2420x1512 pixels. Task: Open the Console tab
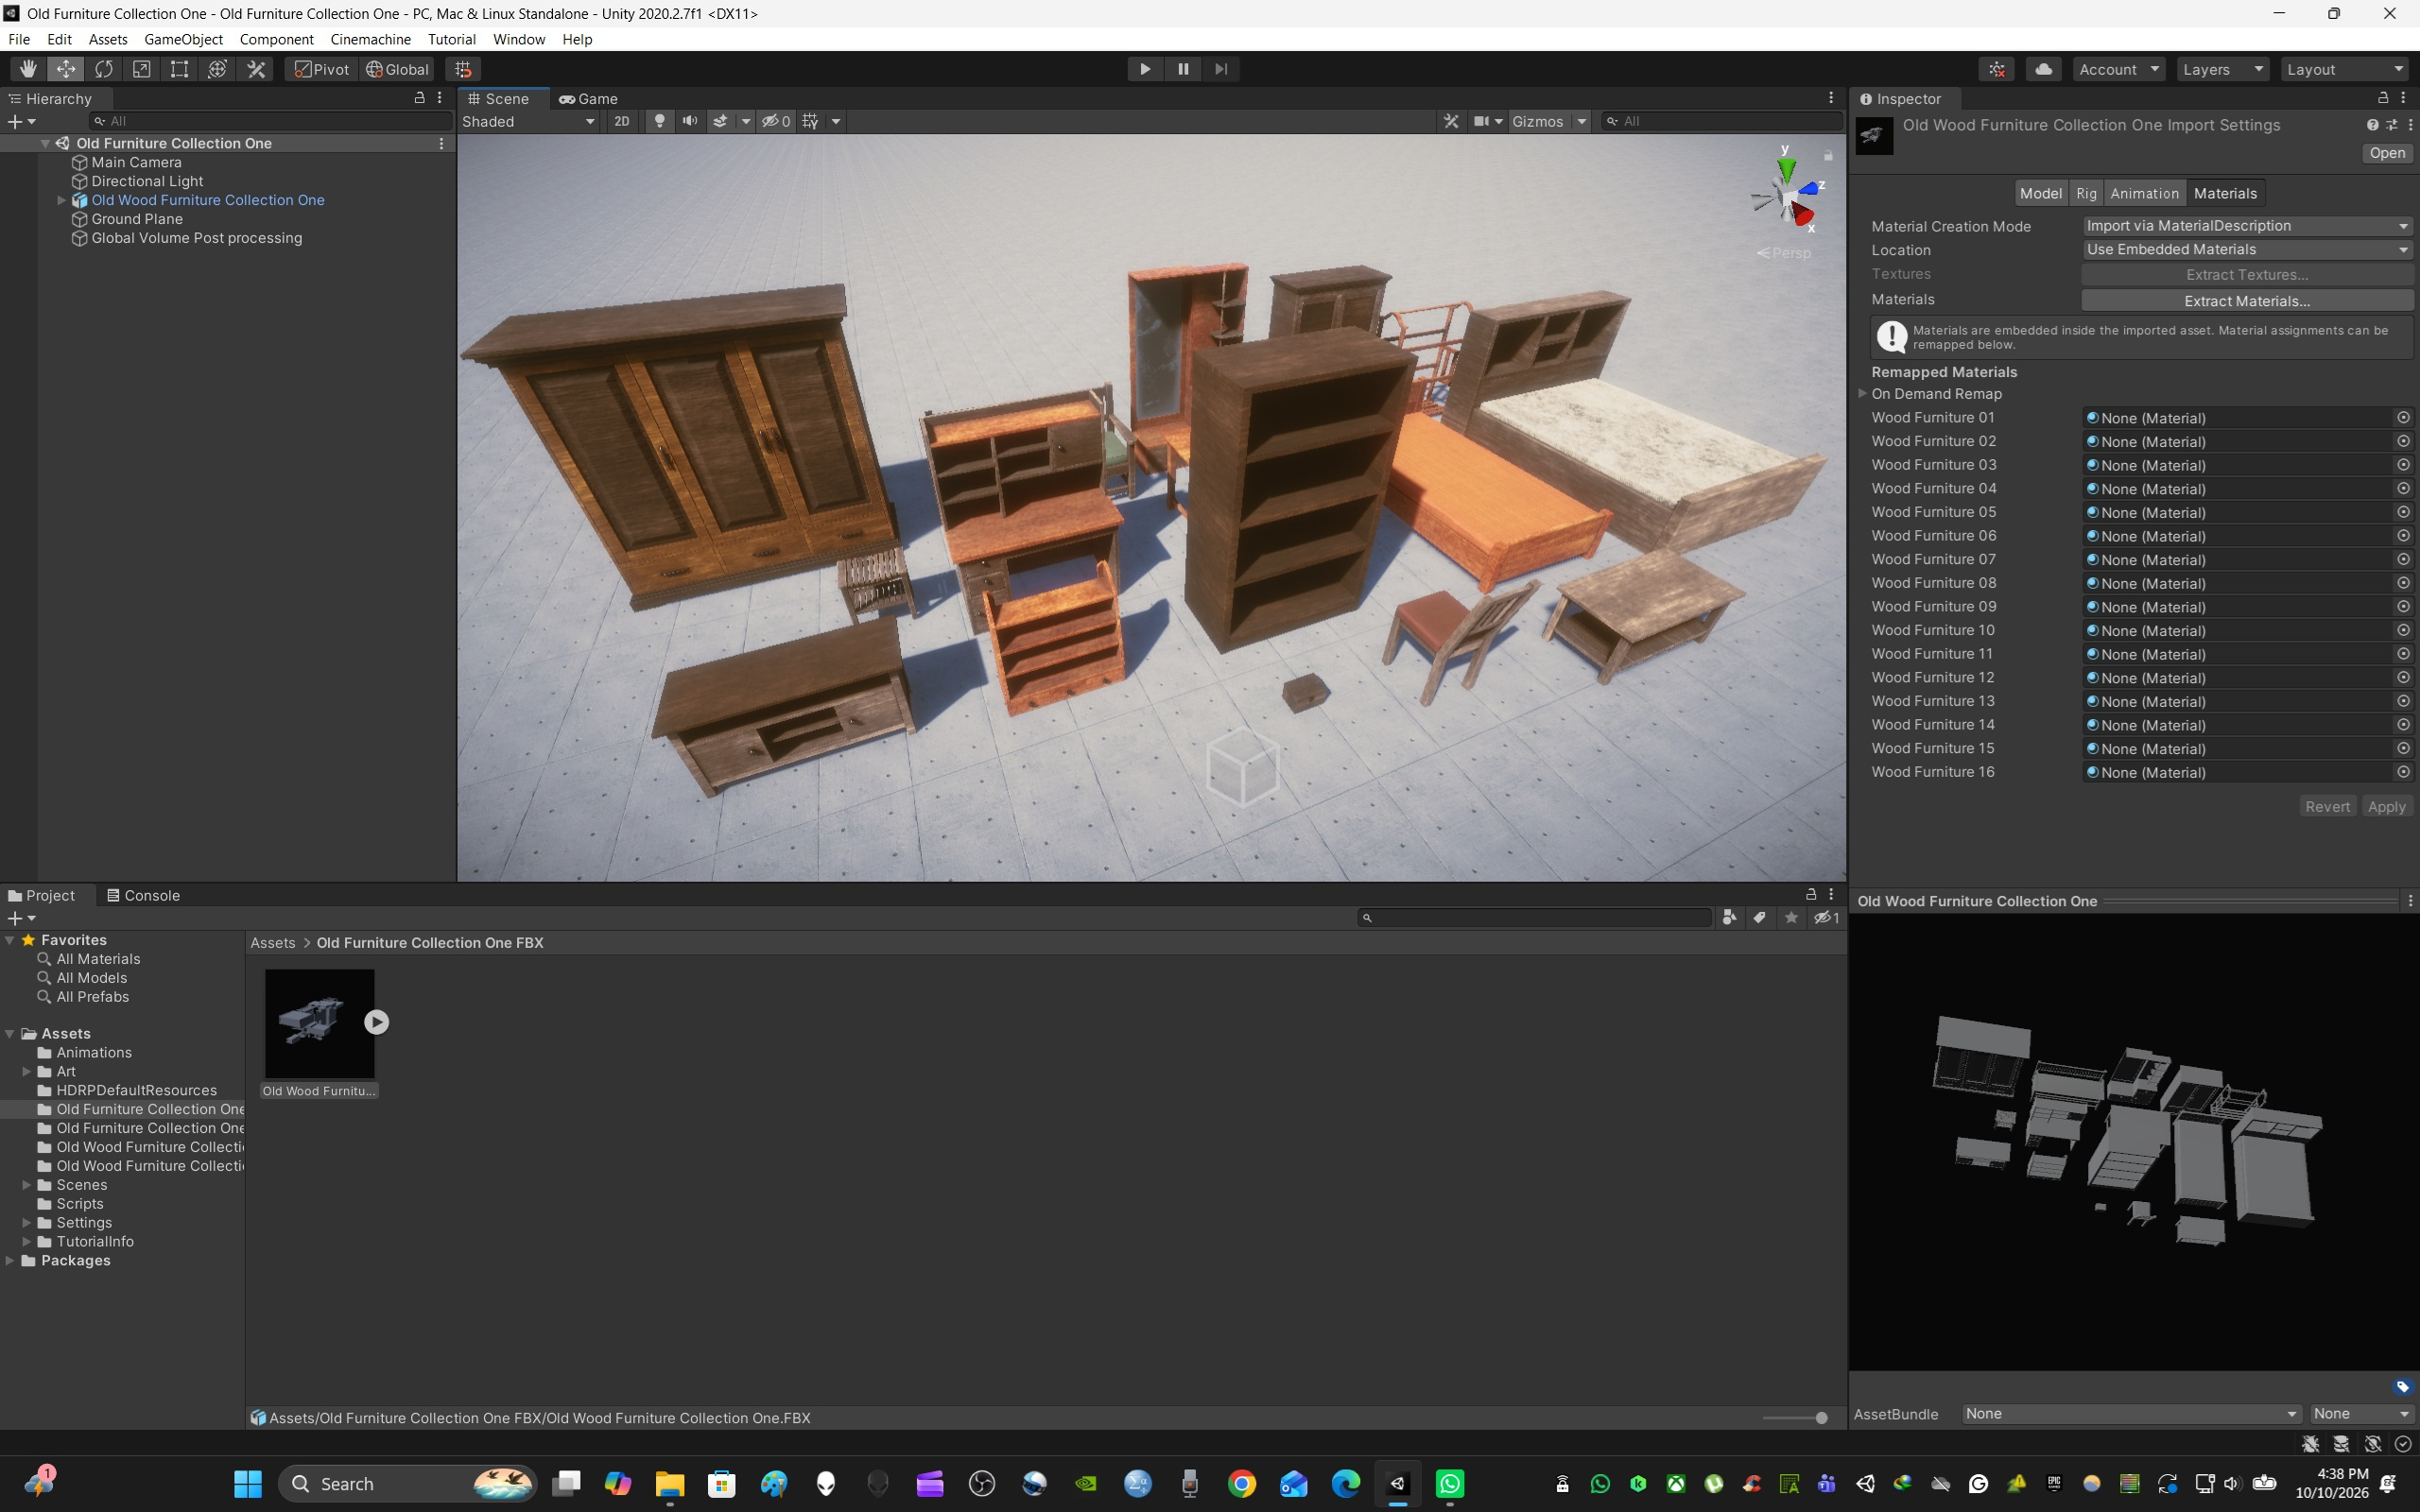tap(143, 895)
